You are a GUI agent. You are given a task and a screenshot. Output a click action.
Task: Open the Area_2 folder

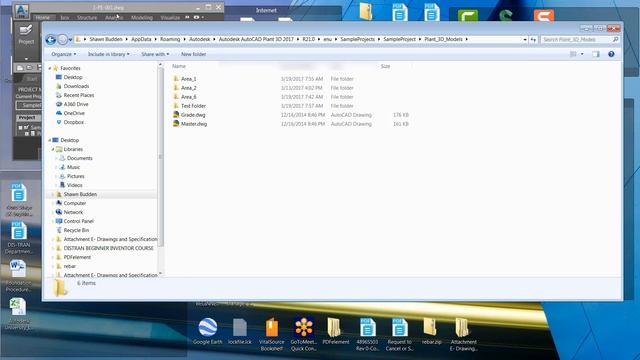click(189, 88)
